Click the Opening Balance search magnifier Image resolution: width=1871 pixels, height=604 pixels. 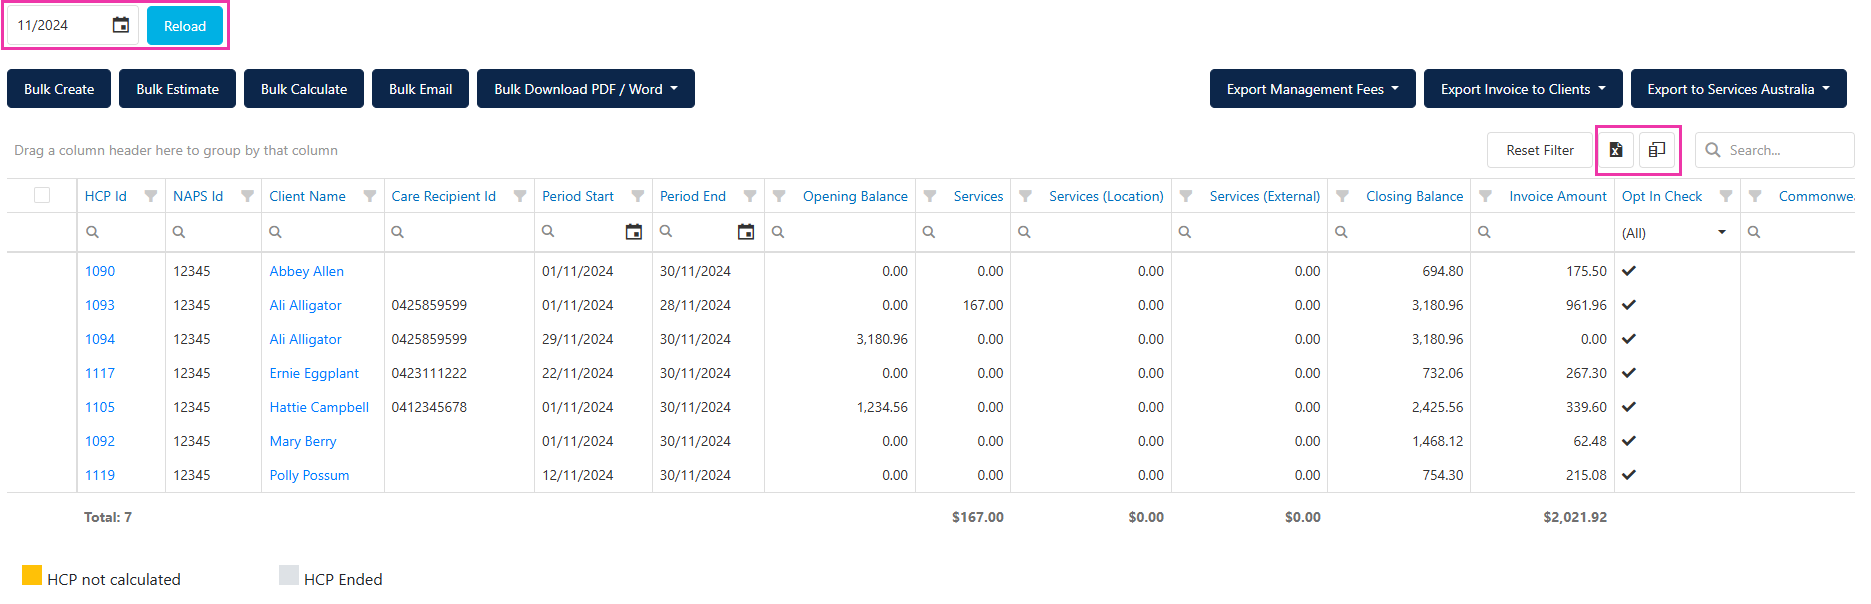(777, 232)
